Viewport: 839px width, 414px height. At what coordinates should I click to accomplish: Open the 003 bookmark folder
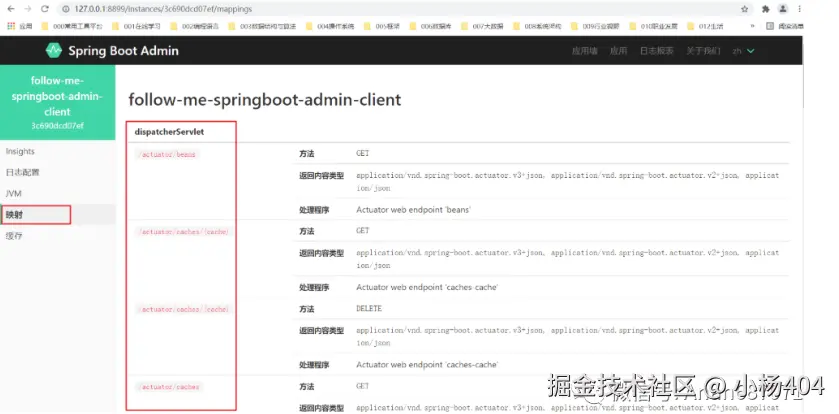262,26
